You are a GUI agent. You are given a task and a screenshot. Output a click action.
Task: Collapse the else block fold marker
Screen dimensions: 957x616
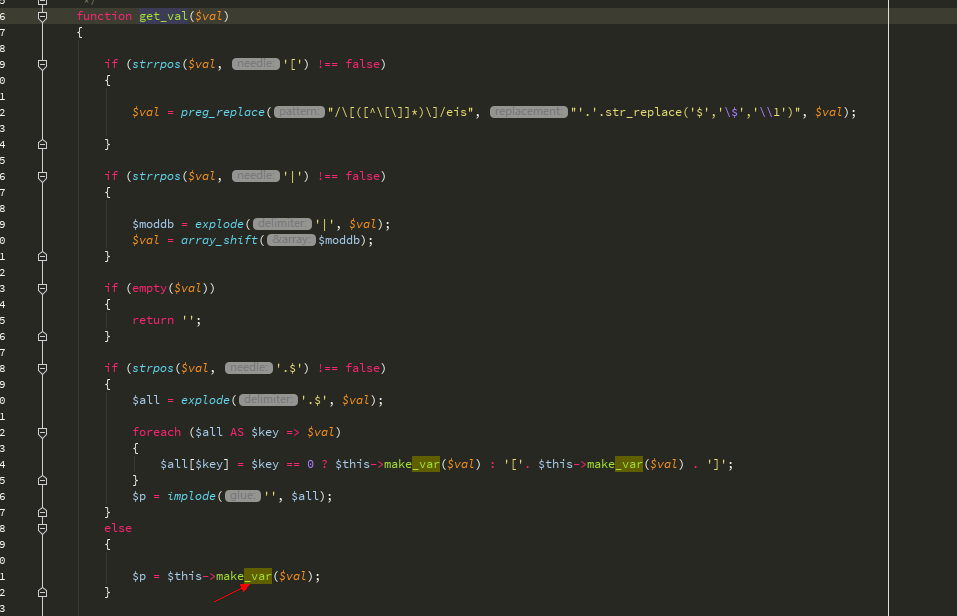(x=42, y=528)
